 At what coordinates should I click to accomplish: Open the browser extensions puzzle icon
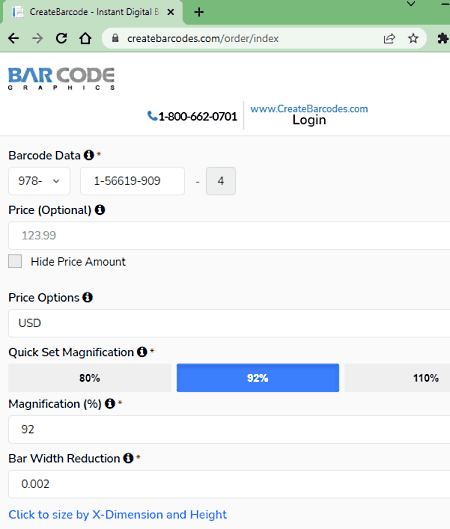tap(443, 38)
